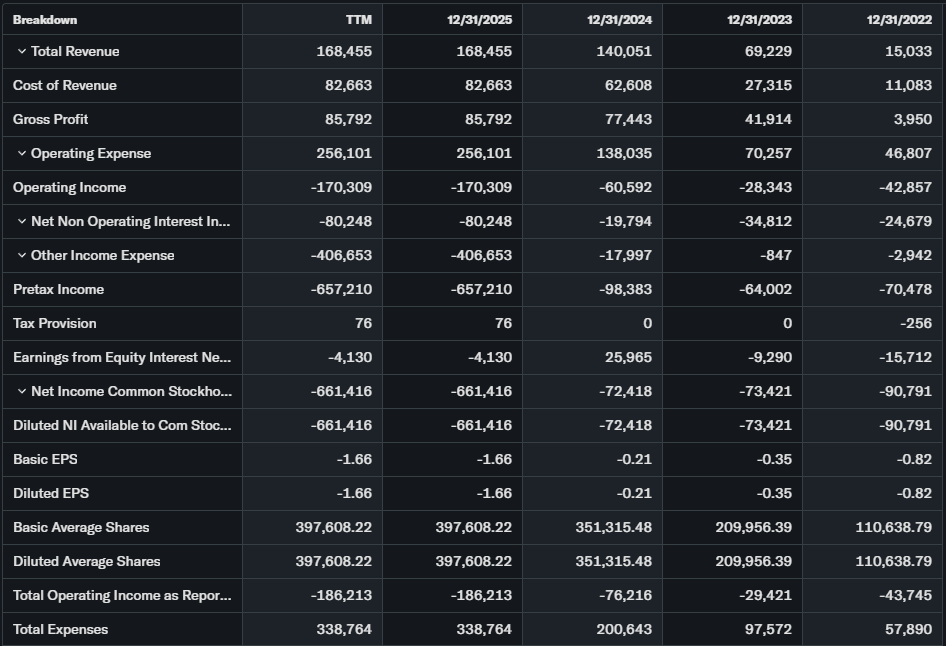
Task: Expand Net Non Operating Interest row chevron
Action: click(22, 222)
